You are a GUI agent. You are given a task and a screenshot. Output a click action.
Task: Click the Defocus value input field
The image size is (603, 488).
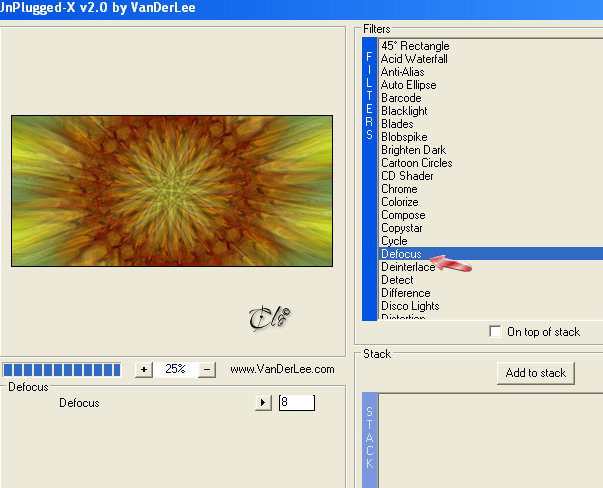click(297, 403)
